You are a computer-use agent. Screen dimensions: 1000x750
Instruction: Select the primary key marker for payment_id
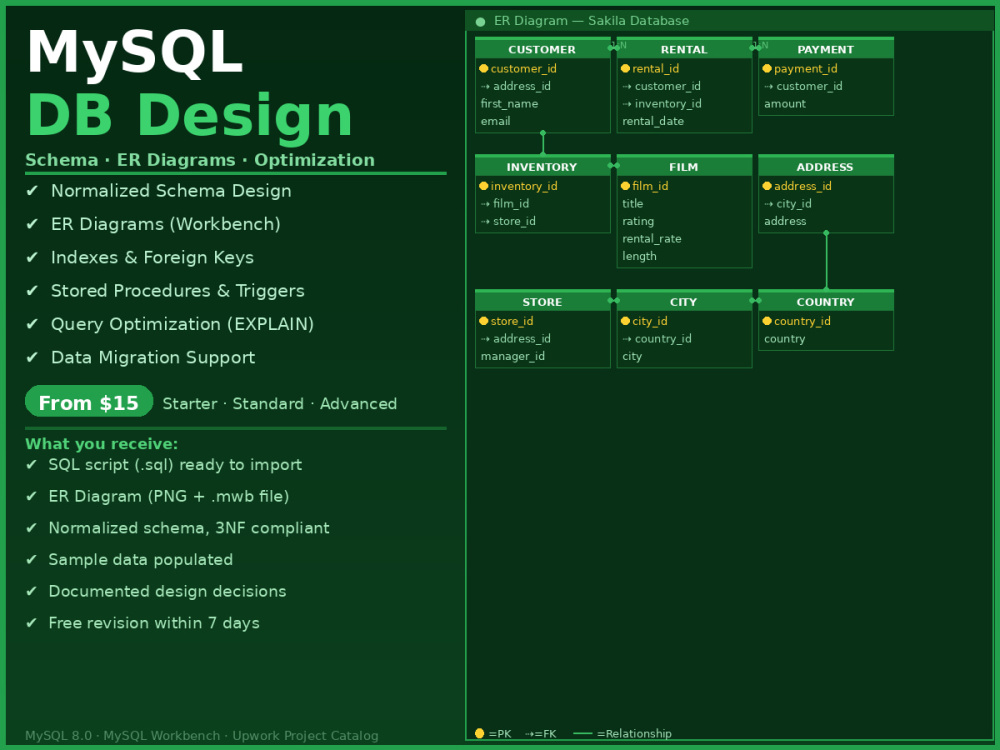point(767,69)
